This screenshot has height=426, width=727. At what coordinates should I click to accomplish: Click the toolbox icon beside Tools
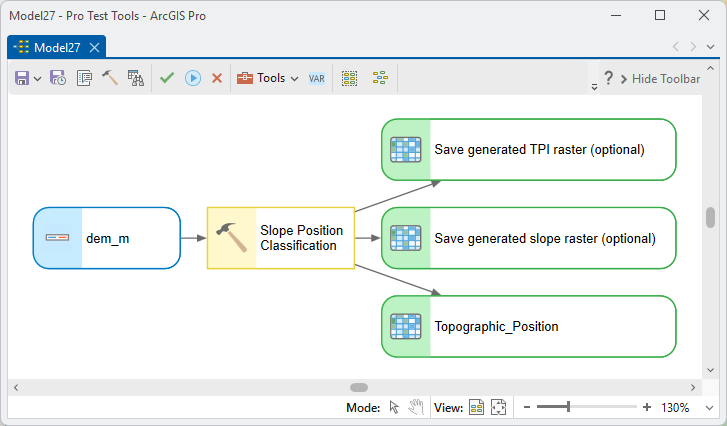(x=245, y=78)
